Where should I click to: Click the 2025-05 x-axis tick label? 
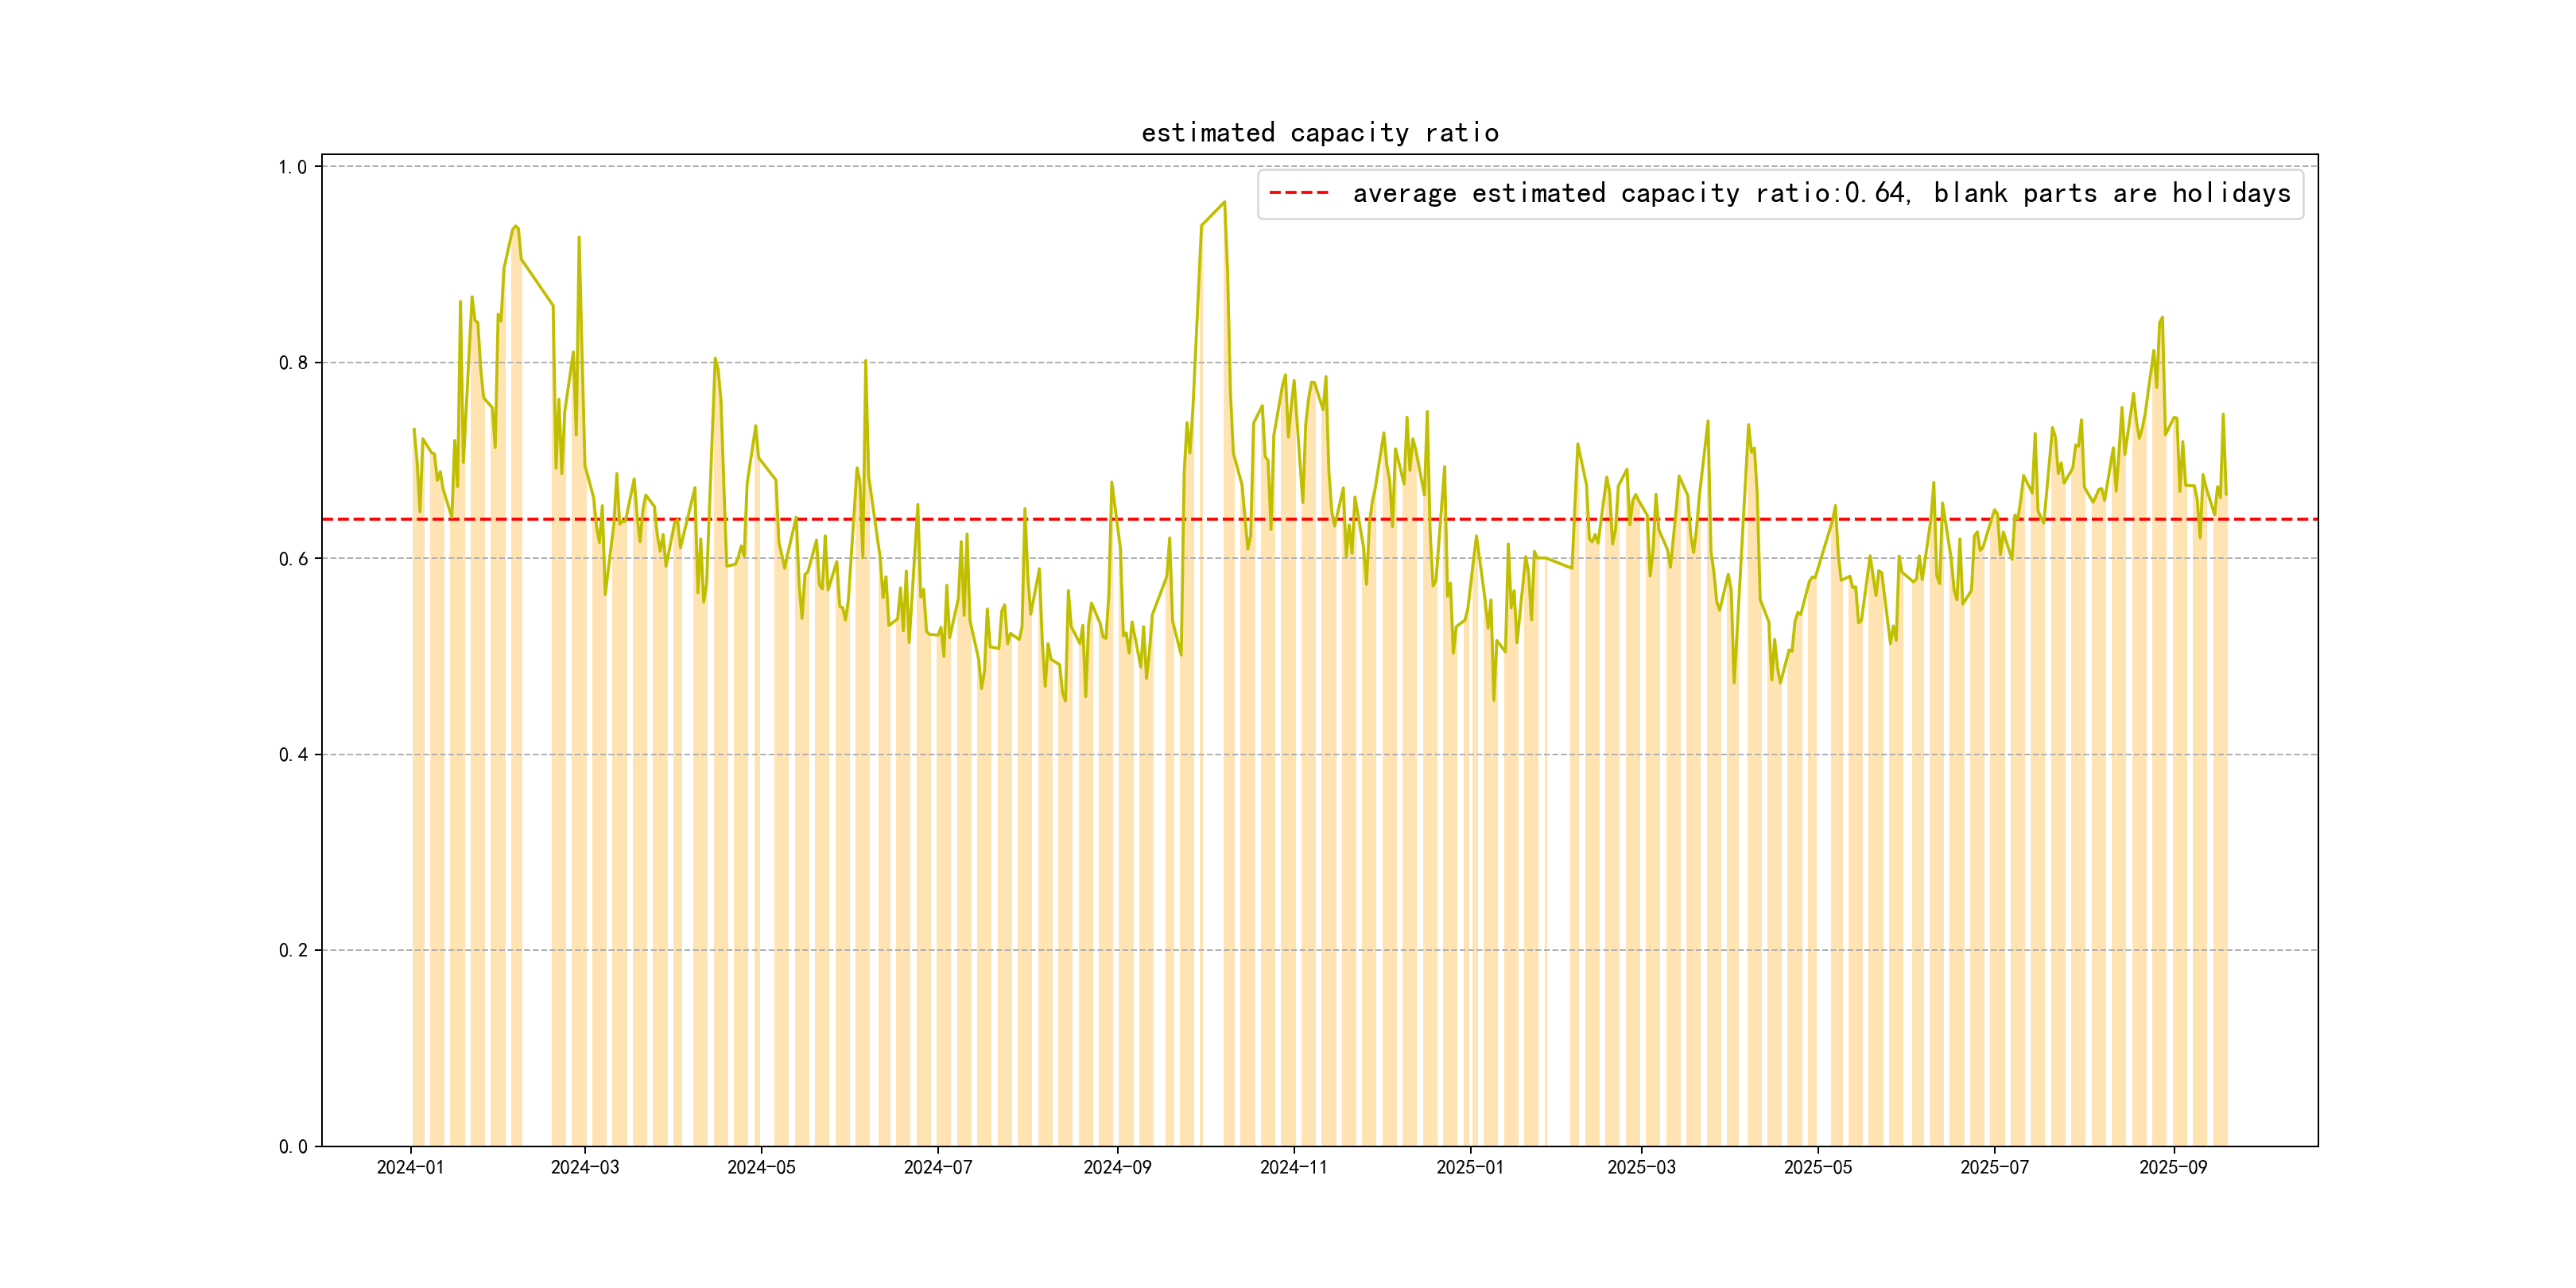point(1818,1167)
